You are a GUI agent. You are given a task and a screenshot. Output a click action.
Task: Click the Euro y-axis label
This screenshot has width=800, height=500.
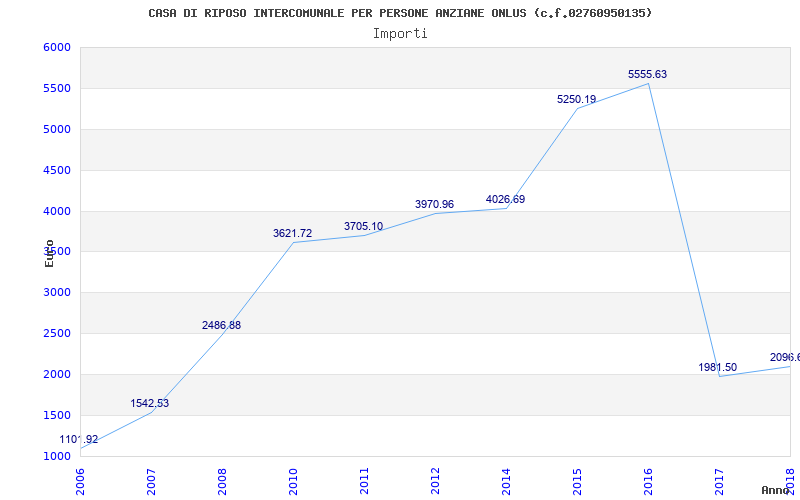[49, 253]
